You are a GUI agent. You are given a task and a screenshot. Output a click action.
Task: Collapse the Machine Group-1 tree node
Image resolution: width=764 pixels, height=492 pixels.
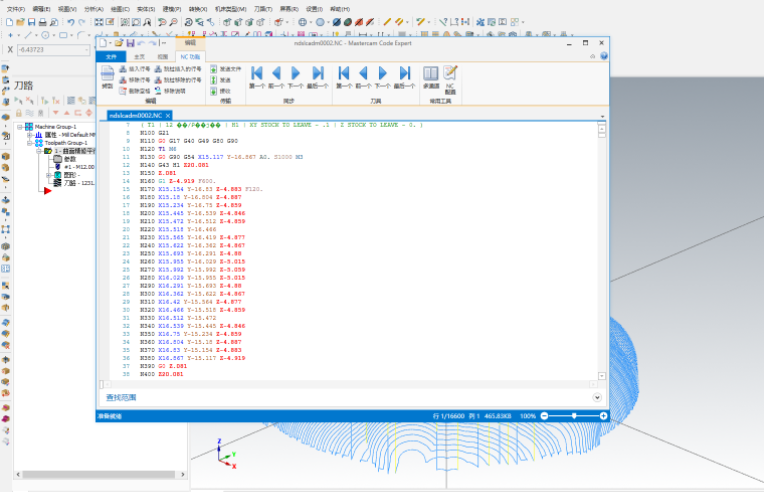pyautogui.click(x=20, y=128)
